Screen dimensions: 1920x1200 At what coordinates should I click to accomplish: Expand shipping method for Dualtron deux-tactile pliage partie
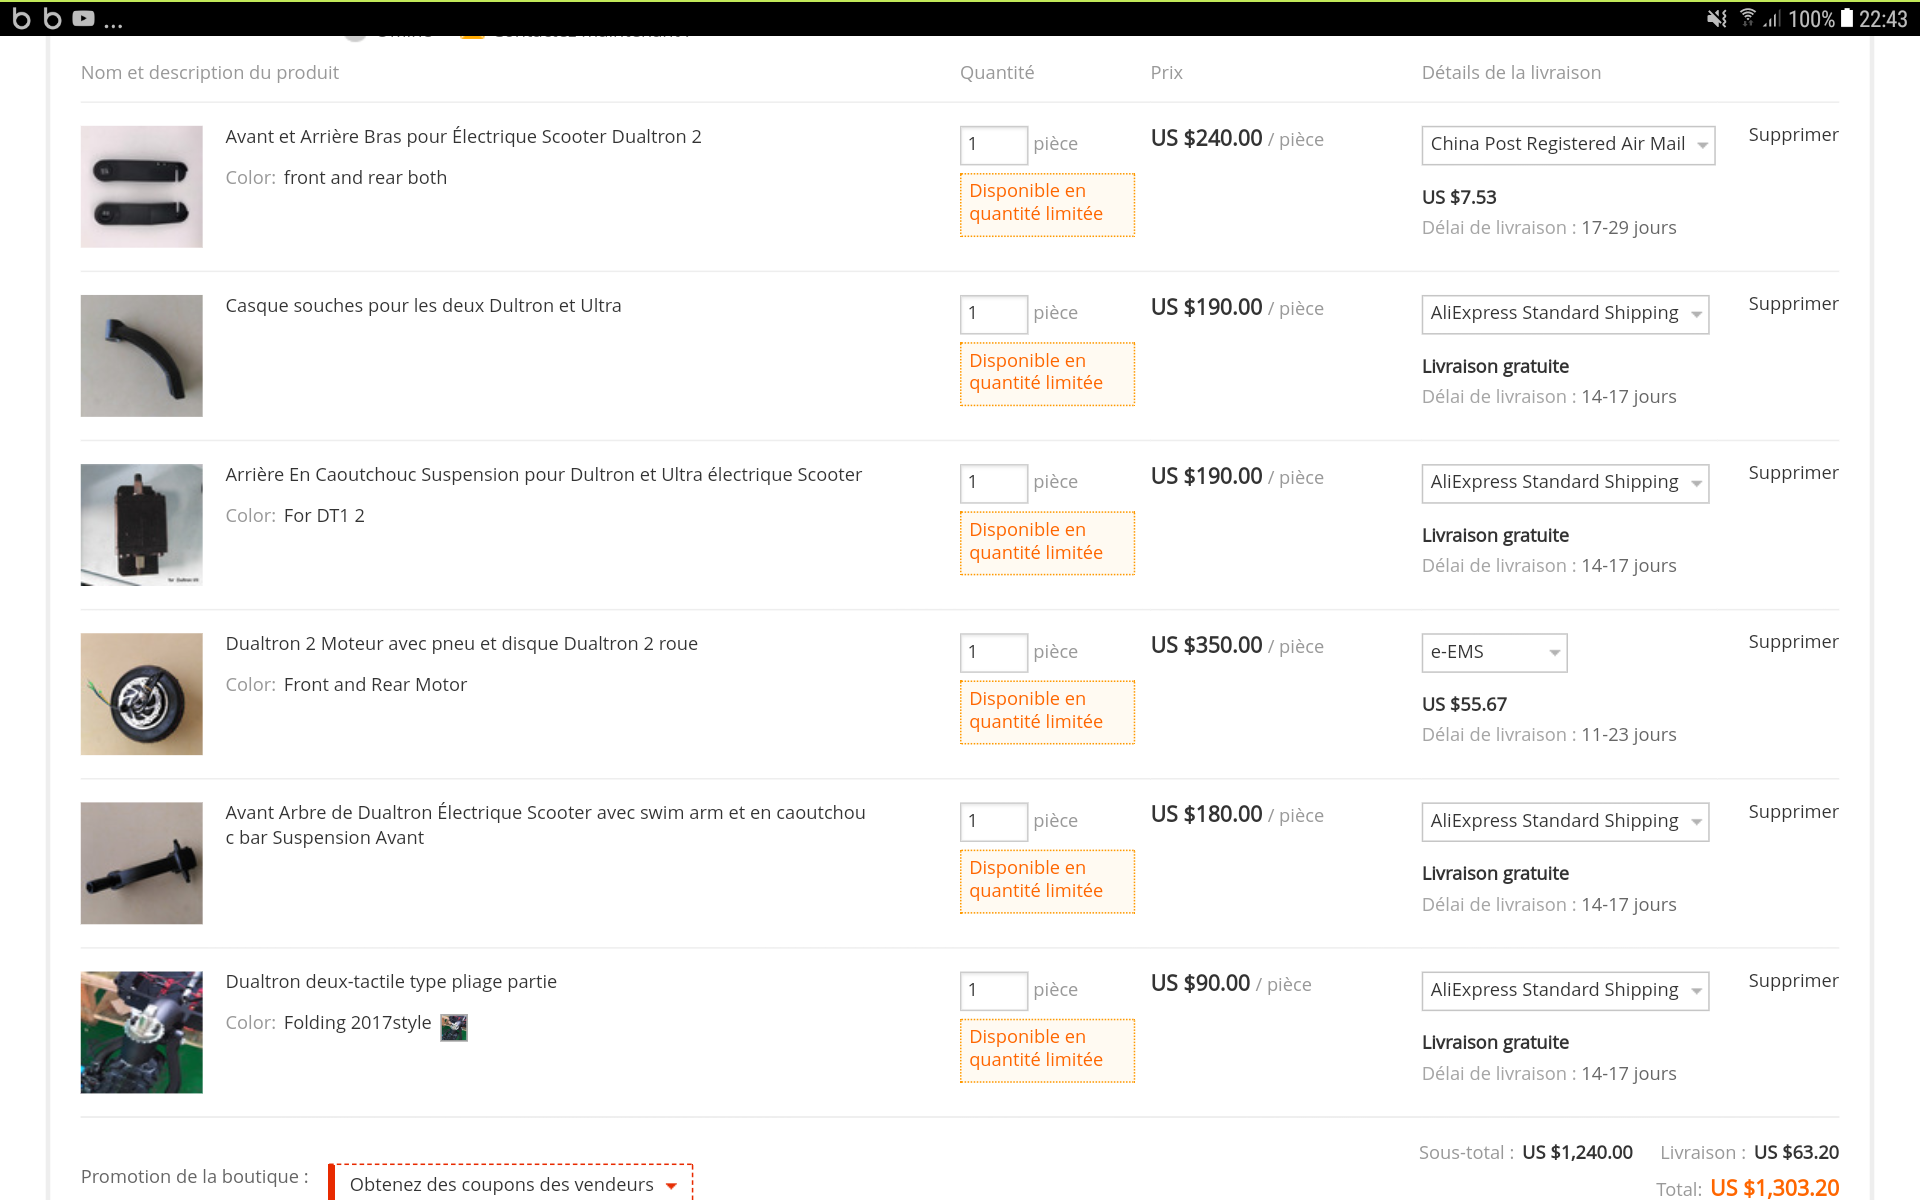point(1565,991)
